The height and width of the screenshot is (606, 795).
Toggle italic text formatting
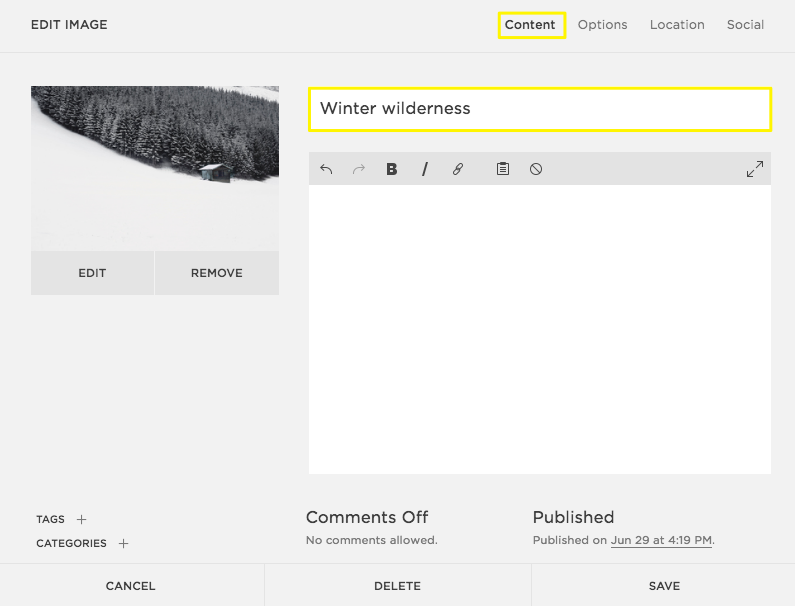pyautogui.click(x=425, y=169)
